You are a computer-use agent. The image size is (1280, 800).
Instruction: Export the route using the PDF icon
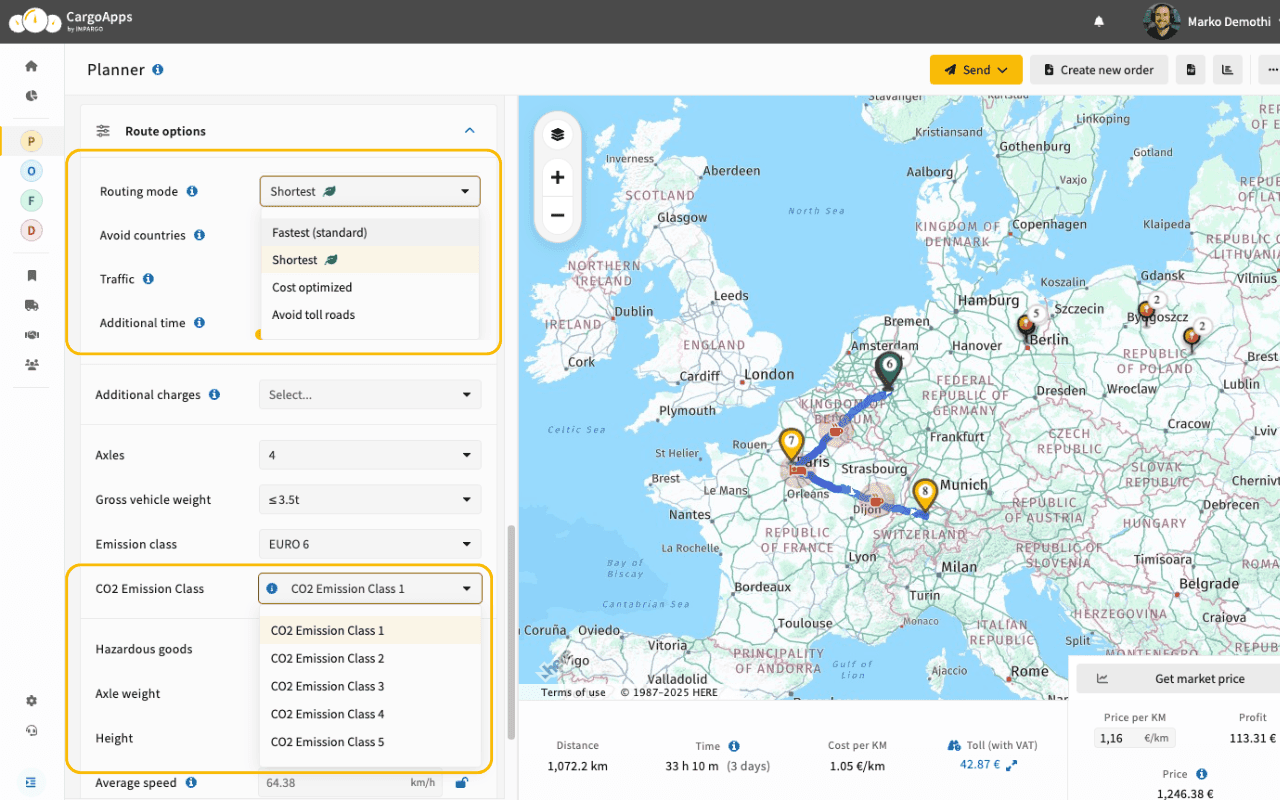coord(1188,69)
